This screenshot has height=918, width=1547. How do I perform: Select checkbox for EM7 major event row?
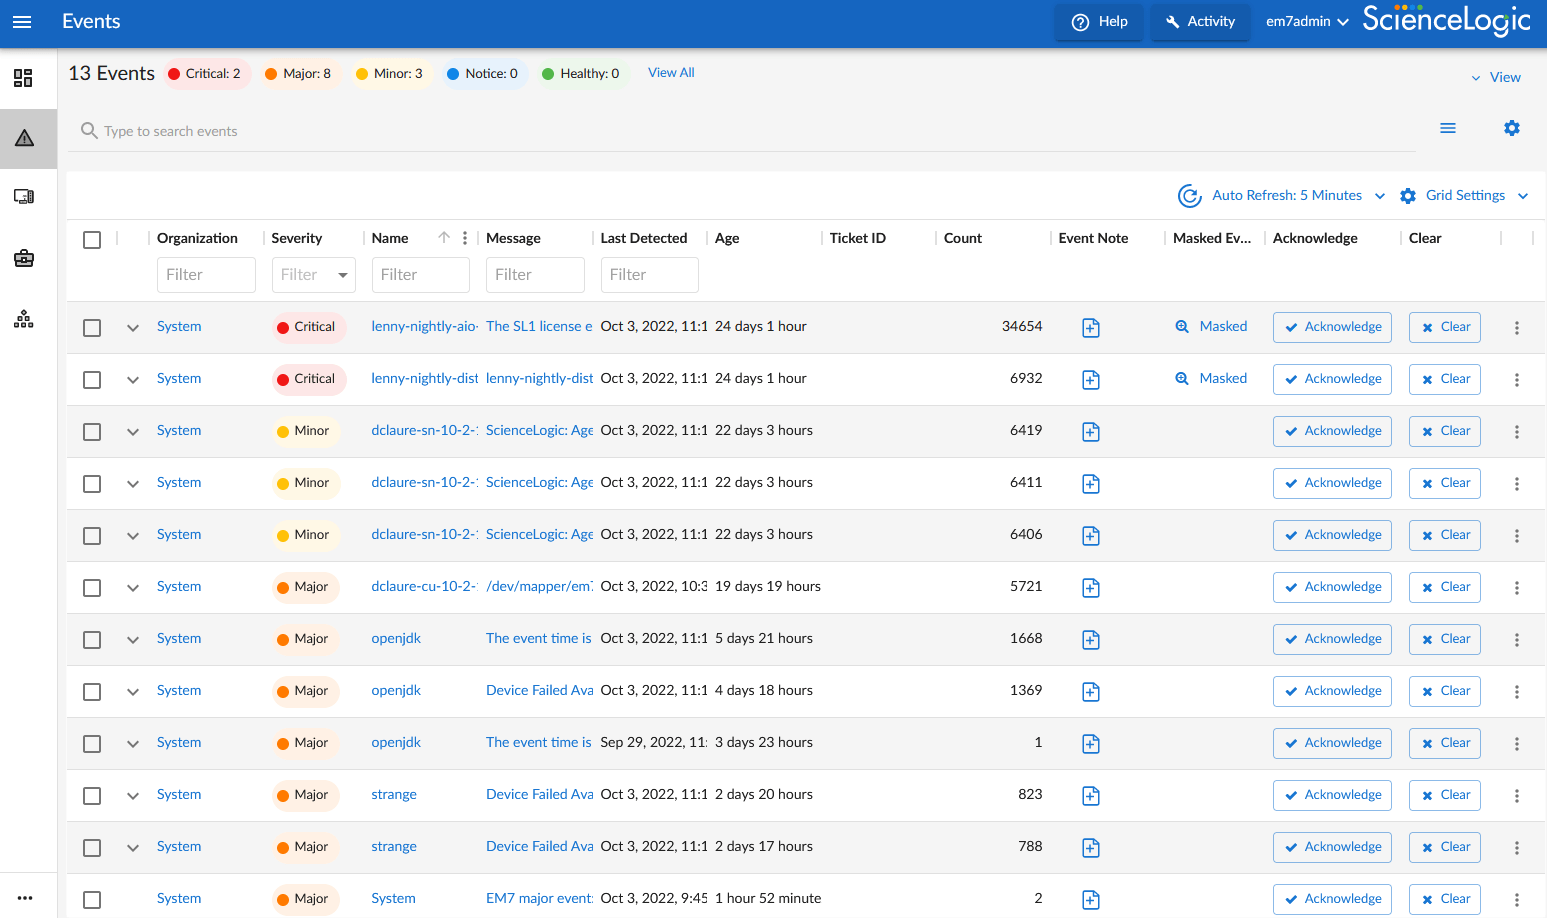tap(92, 900)
